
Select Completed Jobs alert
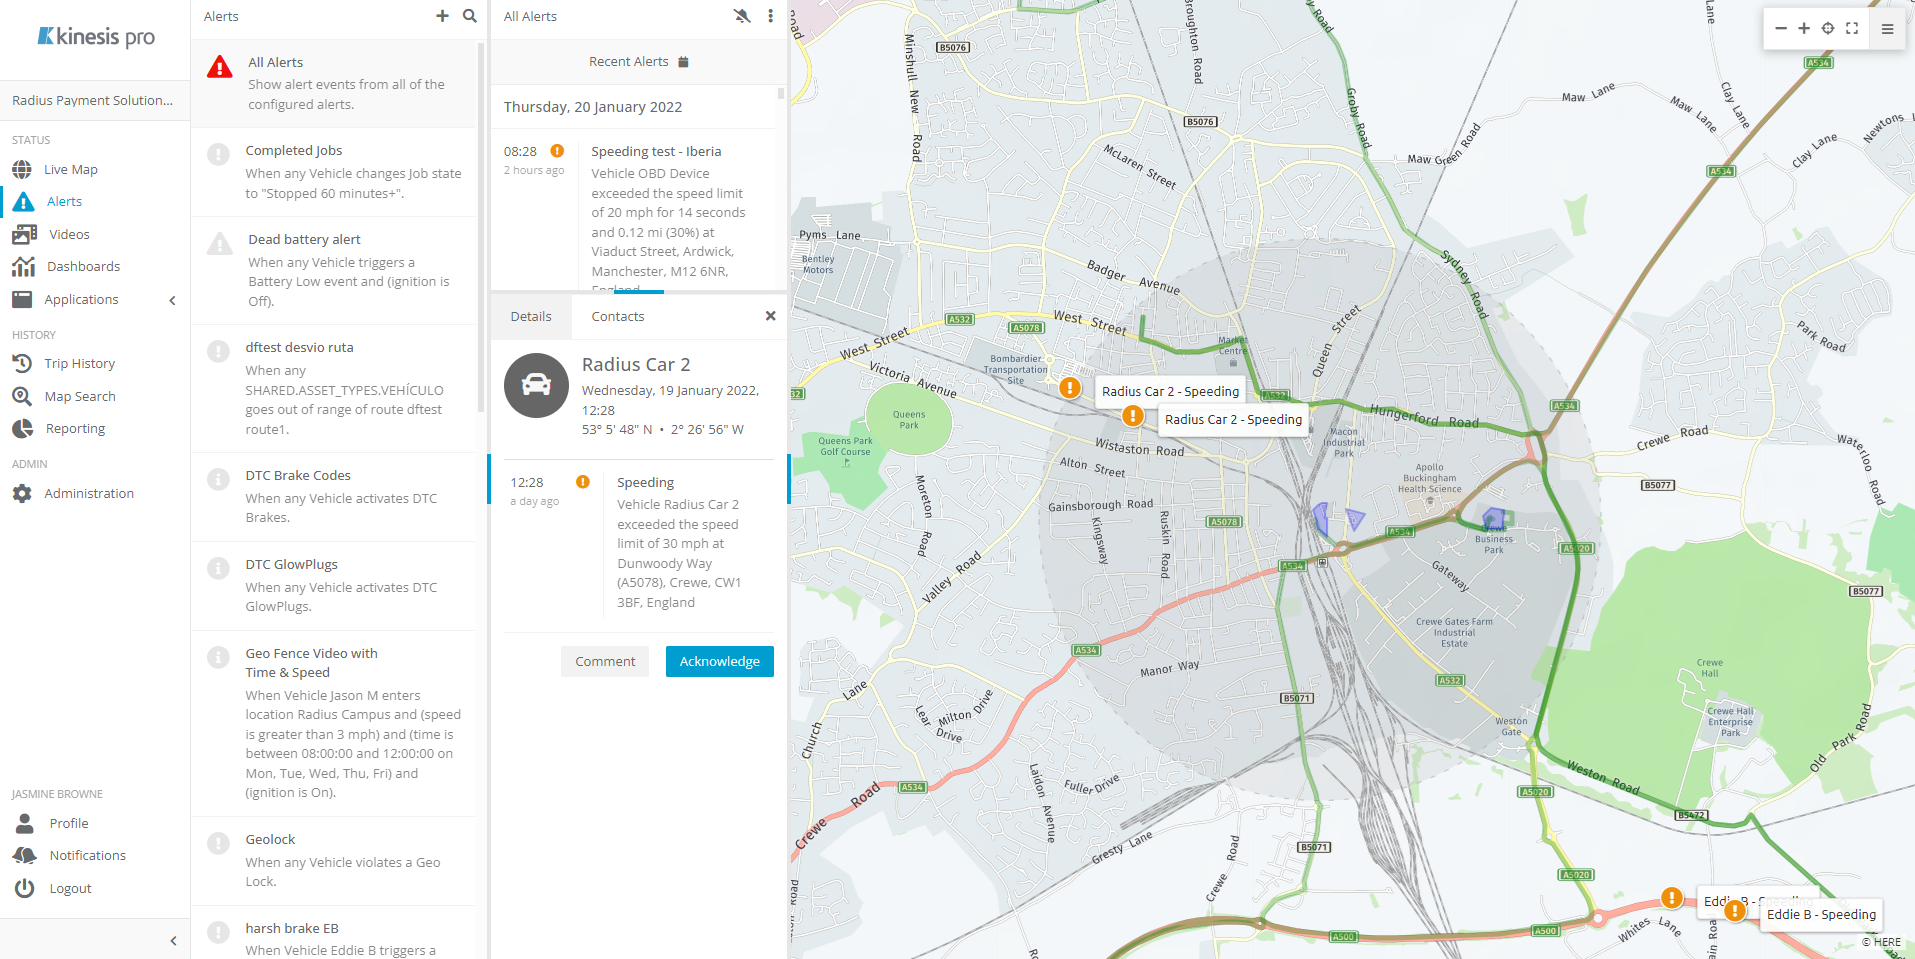click(333, 172)
